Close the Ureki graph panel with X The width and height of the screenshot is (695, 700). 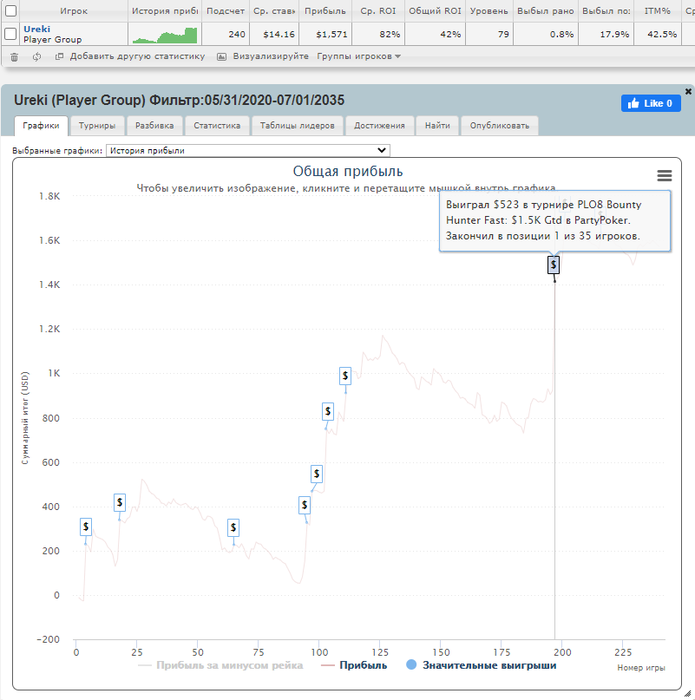click(x=688, y=91)
